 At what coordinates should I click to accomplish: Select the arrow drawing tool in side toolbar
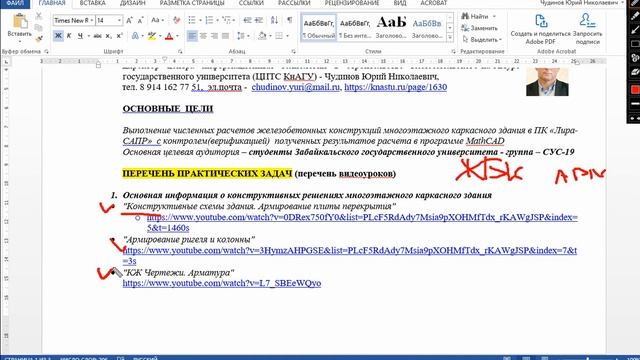(x=635, y=29)
